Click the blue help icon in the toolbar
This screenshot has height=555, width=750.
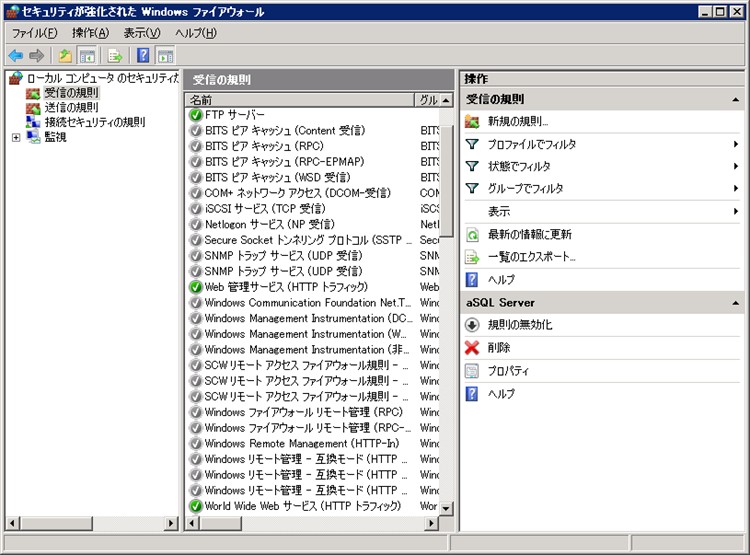(x=143, y=56)
